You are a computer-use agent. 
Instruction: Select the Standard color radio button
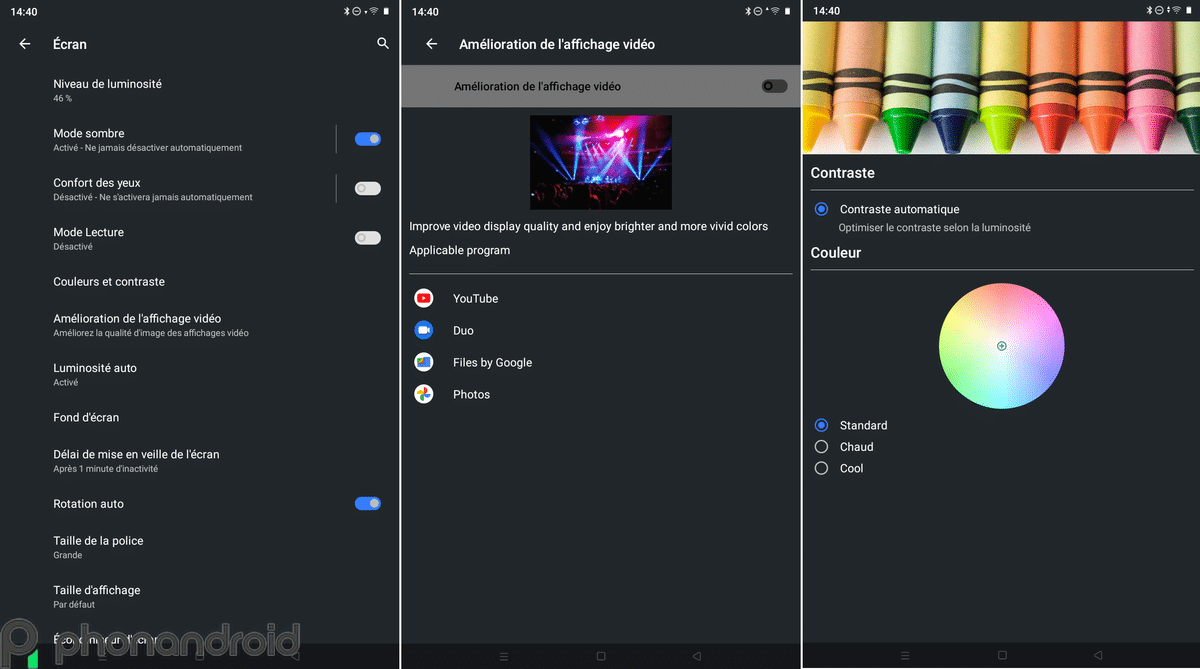(821, 425)
